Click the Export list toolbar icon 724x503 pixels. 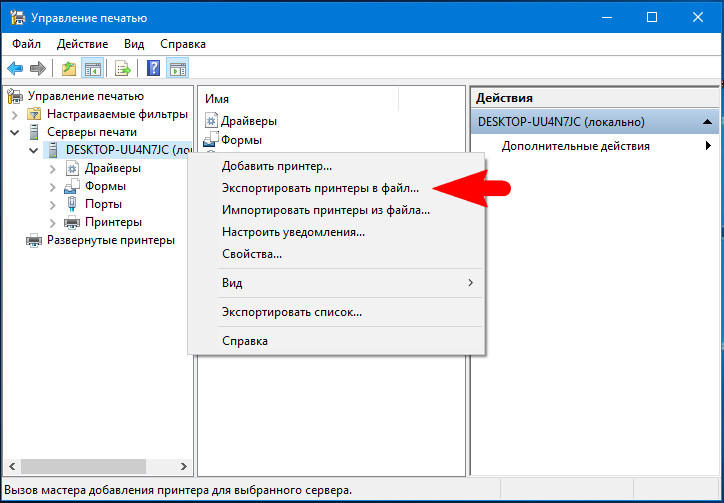tap(123, 69)
